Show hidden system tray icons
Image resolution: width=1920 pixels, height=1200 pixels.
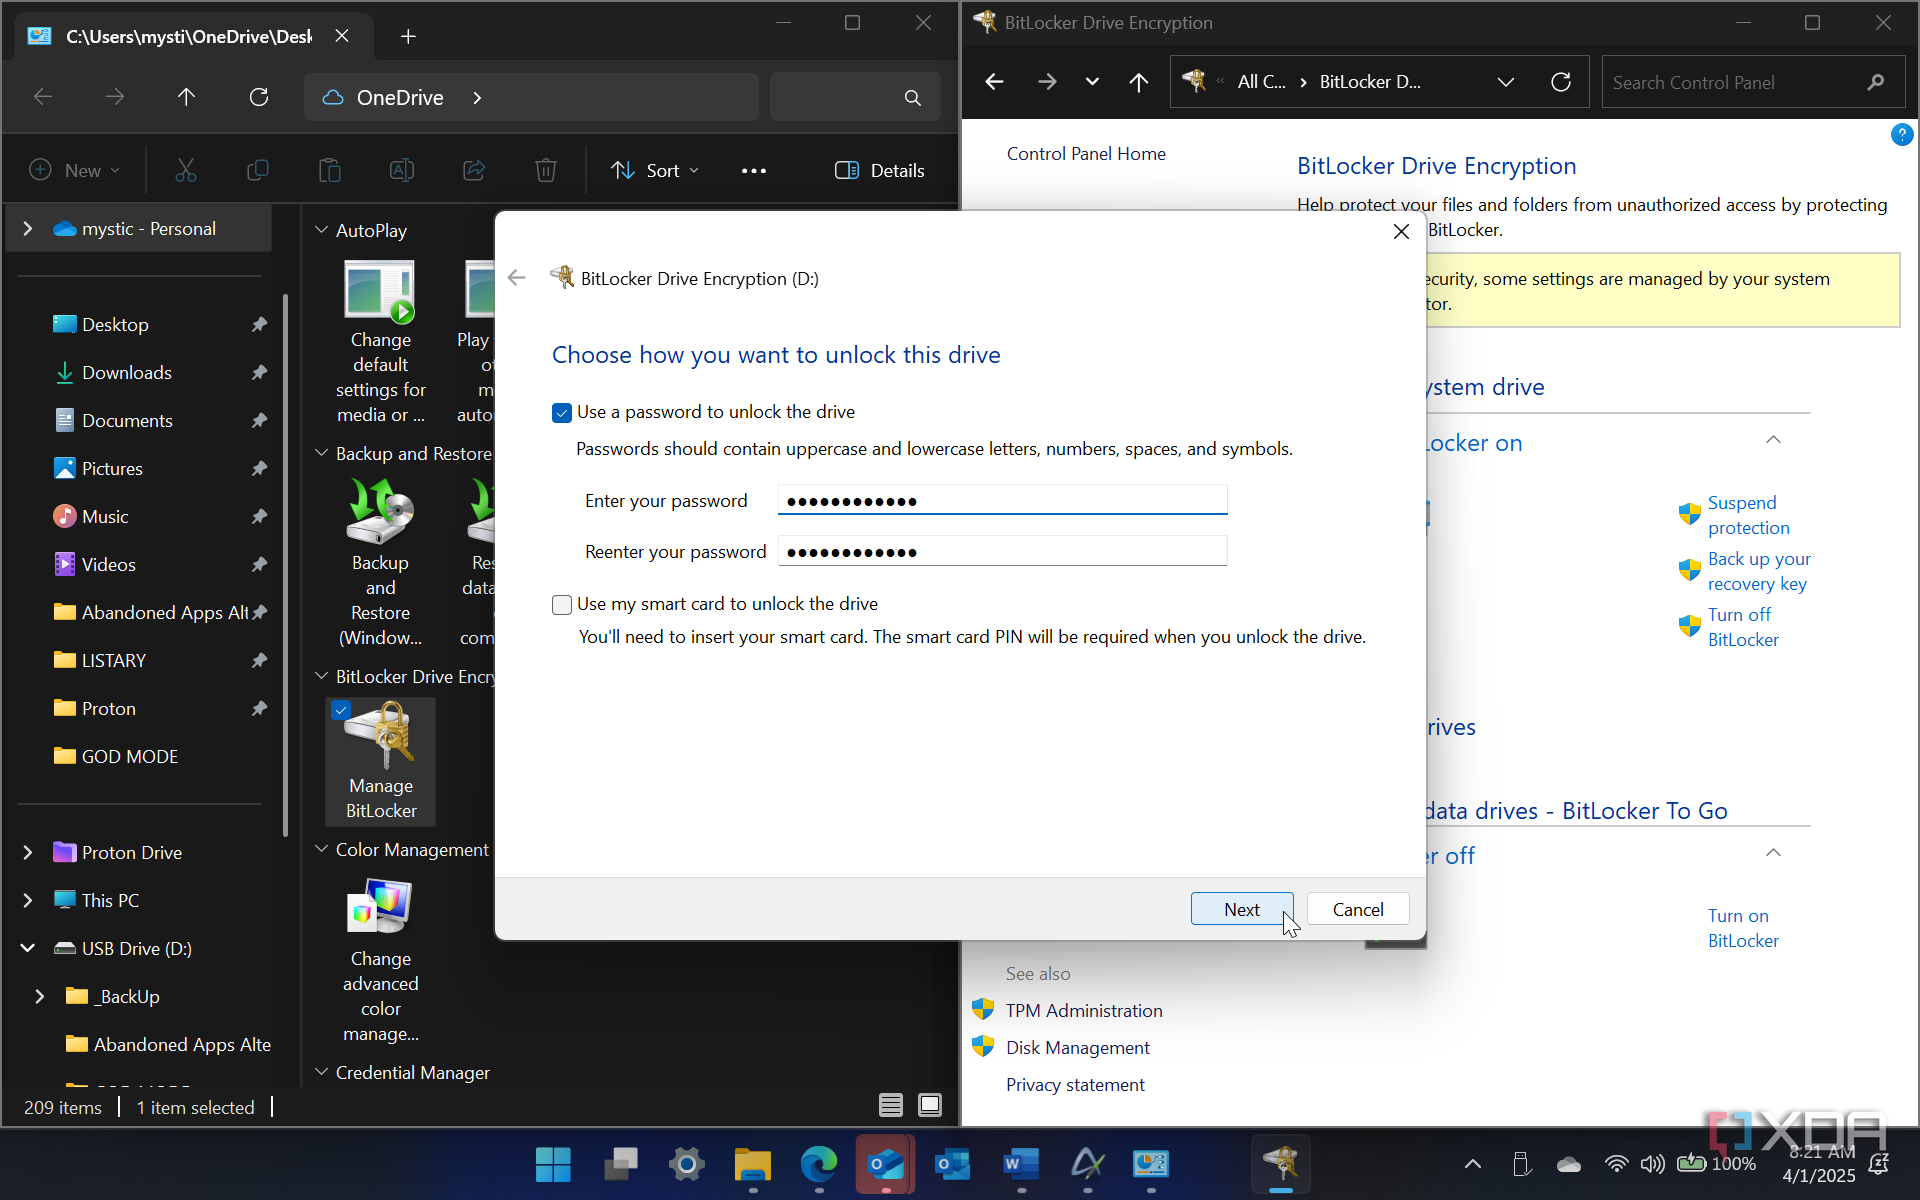[x=1472, y=1164]
